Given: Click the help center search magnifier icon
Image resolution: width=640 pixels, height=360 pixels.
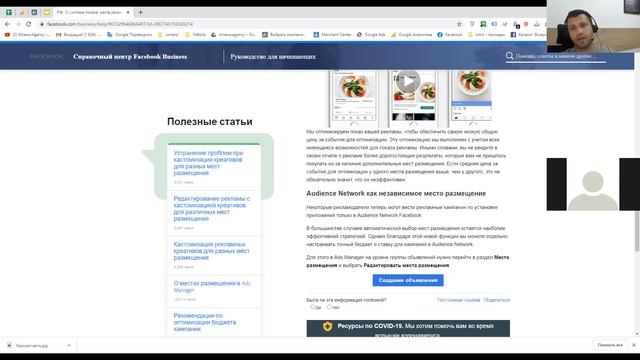Looking at the screenshot, I should point(509,56).
